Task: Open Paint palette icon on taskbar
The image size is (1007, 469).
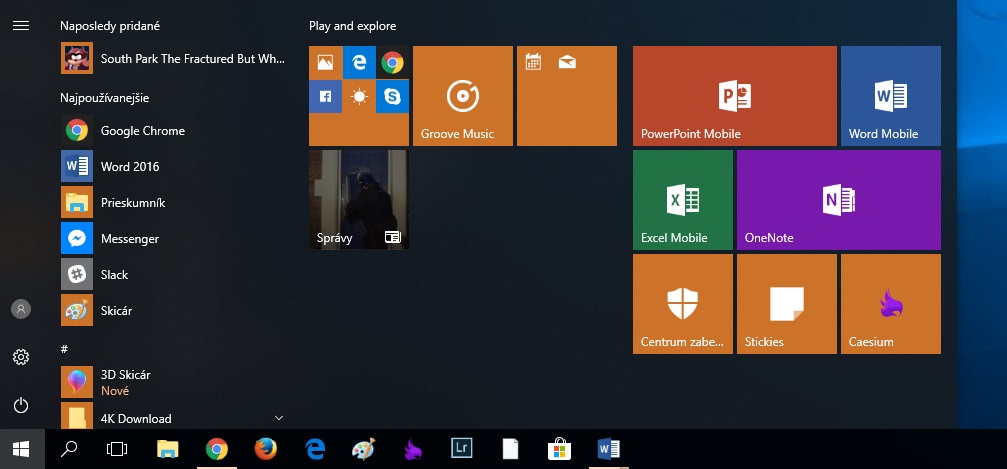Action: point(363,449)
